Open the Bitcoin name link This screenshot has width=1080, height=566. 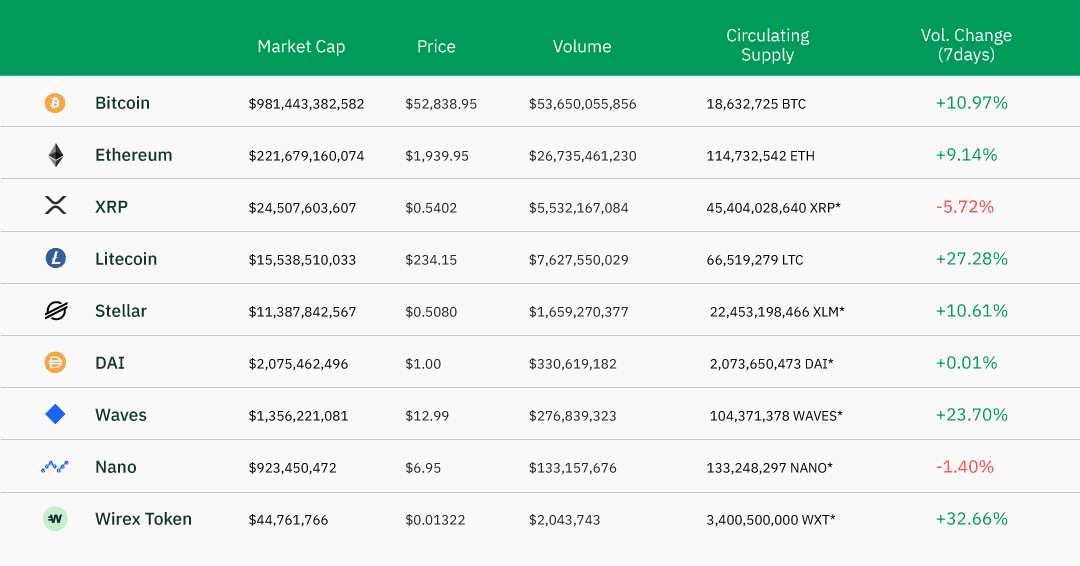coord(122,103)
